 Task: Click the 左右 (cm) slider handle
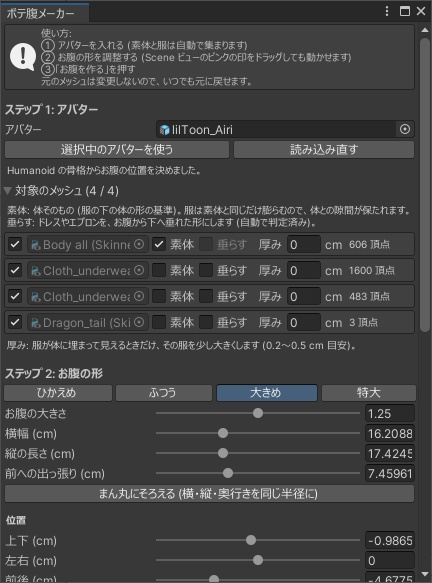pos(258,560)
